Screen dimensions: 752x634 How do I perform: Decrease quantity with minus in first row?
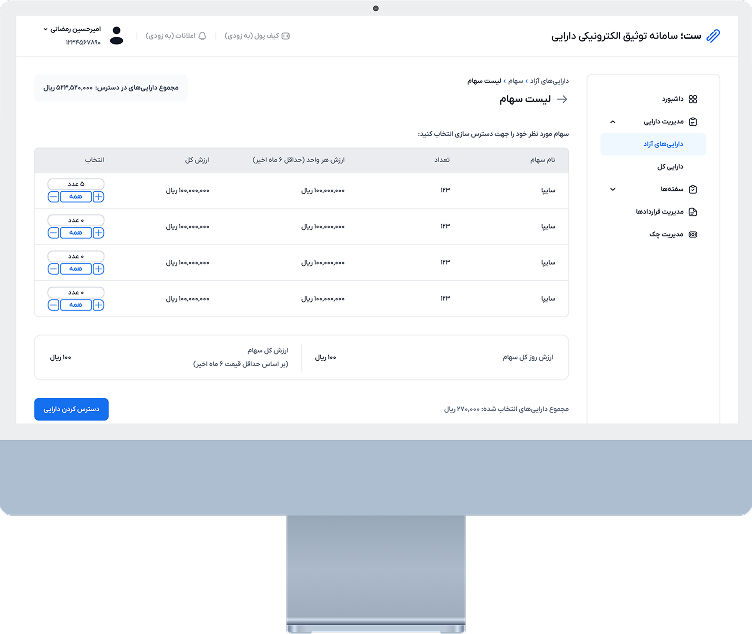[53, 197]
